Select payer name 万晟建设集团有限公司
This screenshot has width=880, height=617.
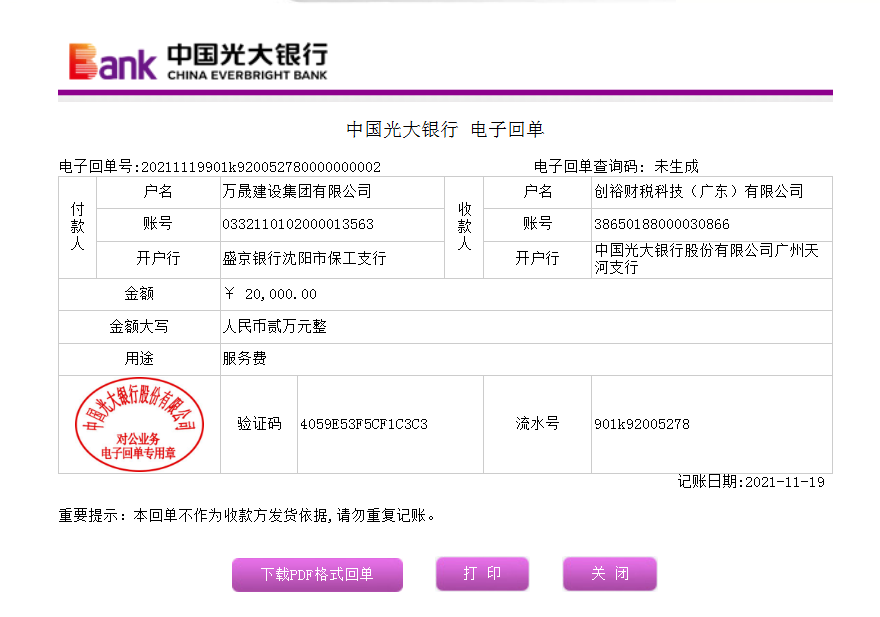click(x=297, y=192)
